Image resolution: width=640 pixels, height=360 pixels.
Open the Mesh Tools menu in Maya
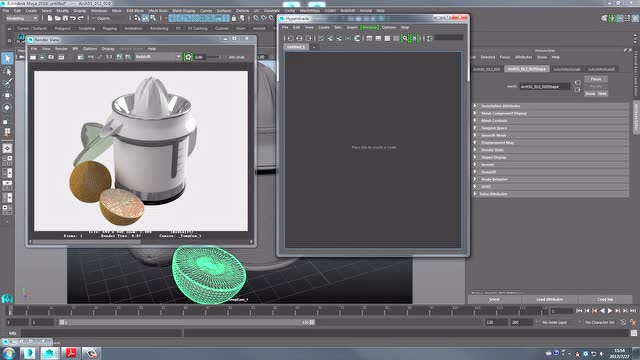pos(158,11)
